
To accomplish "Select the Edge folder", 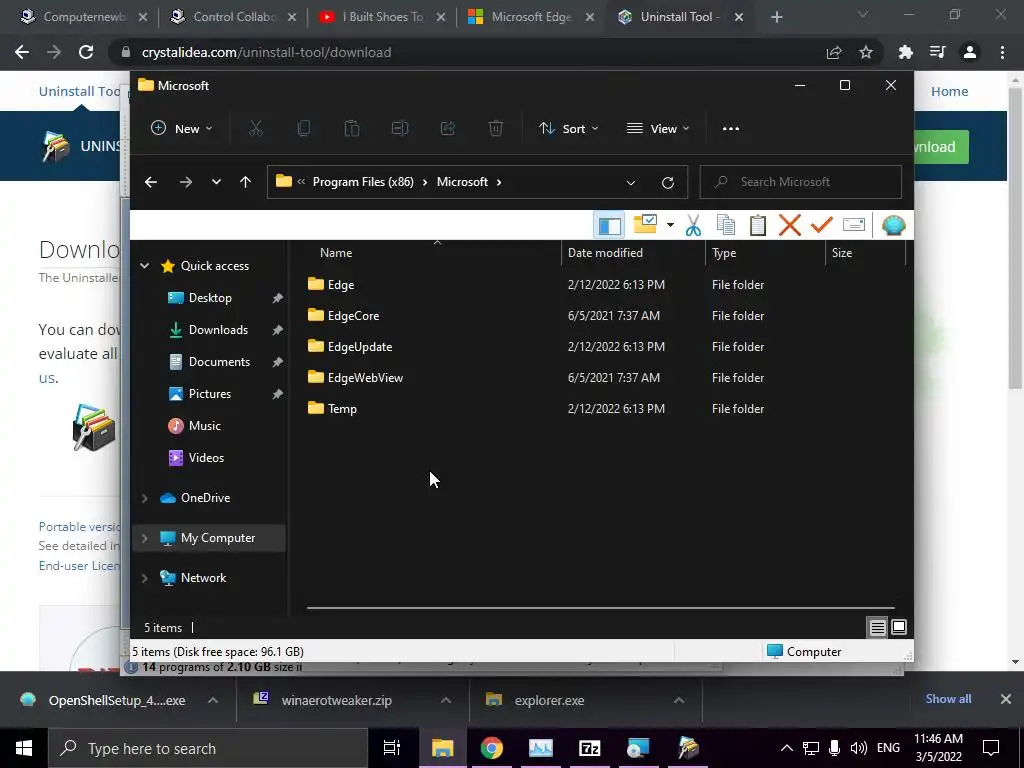I will (331, 285).
